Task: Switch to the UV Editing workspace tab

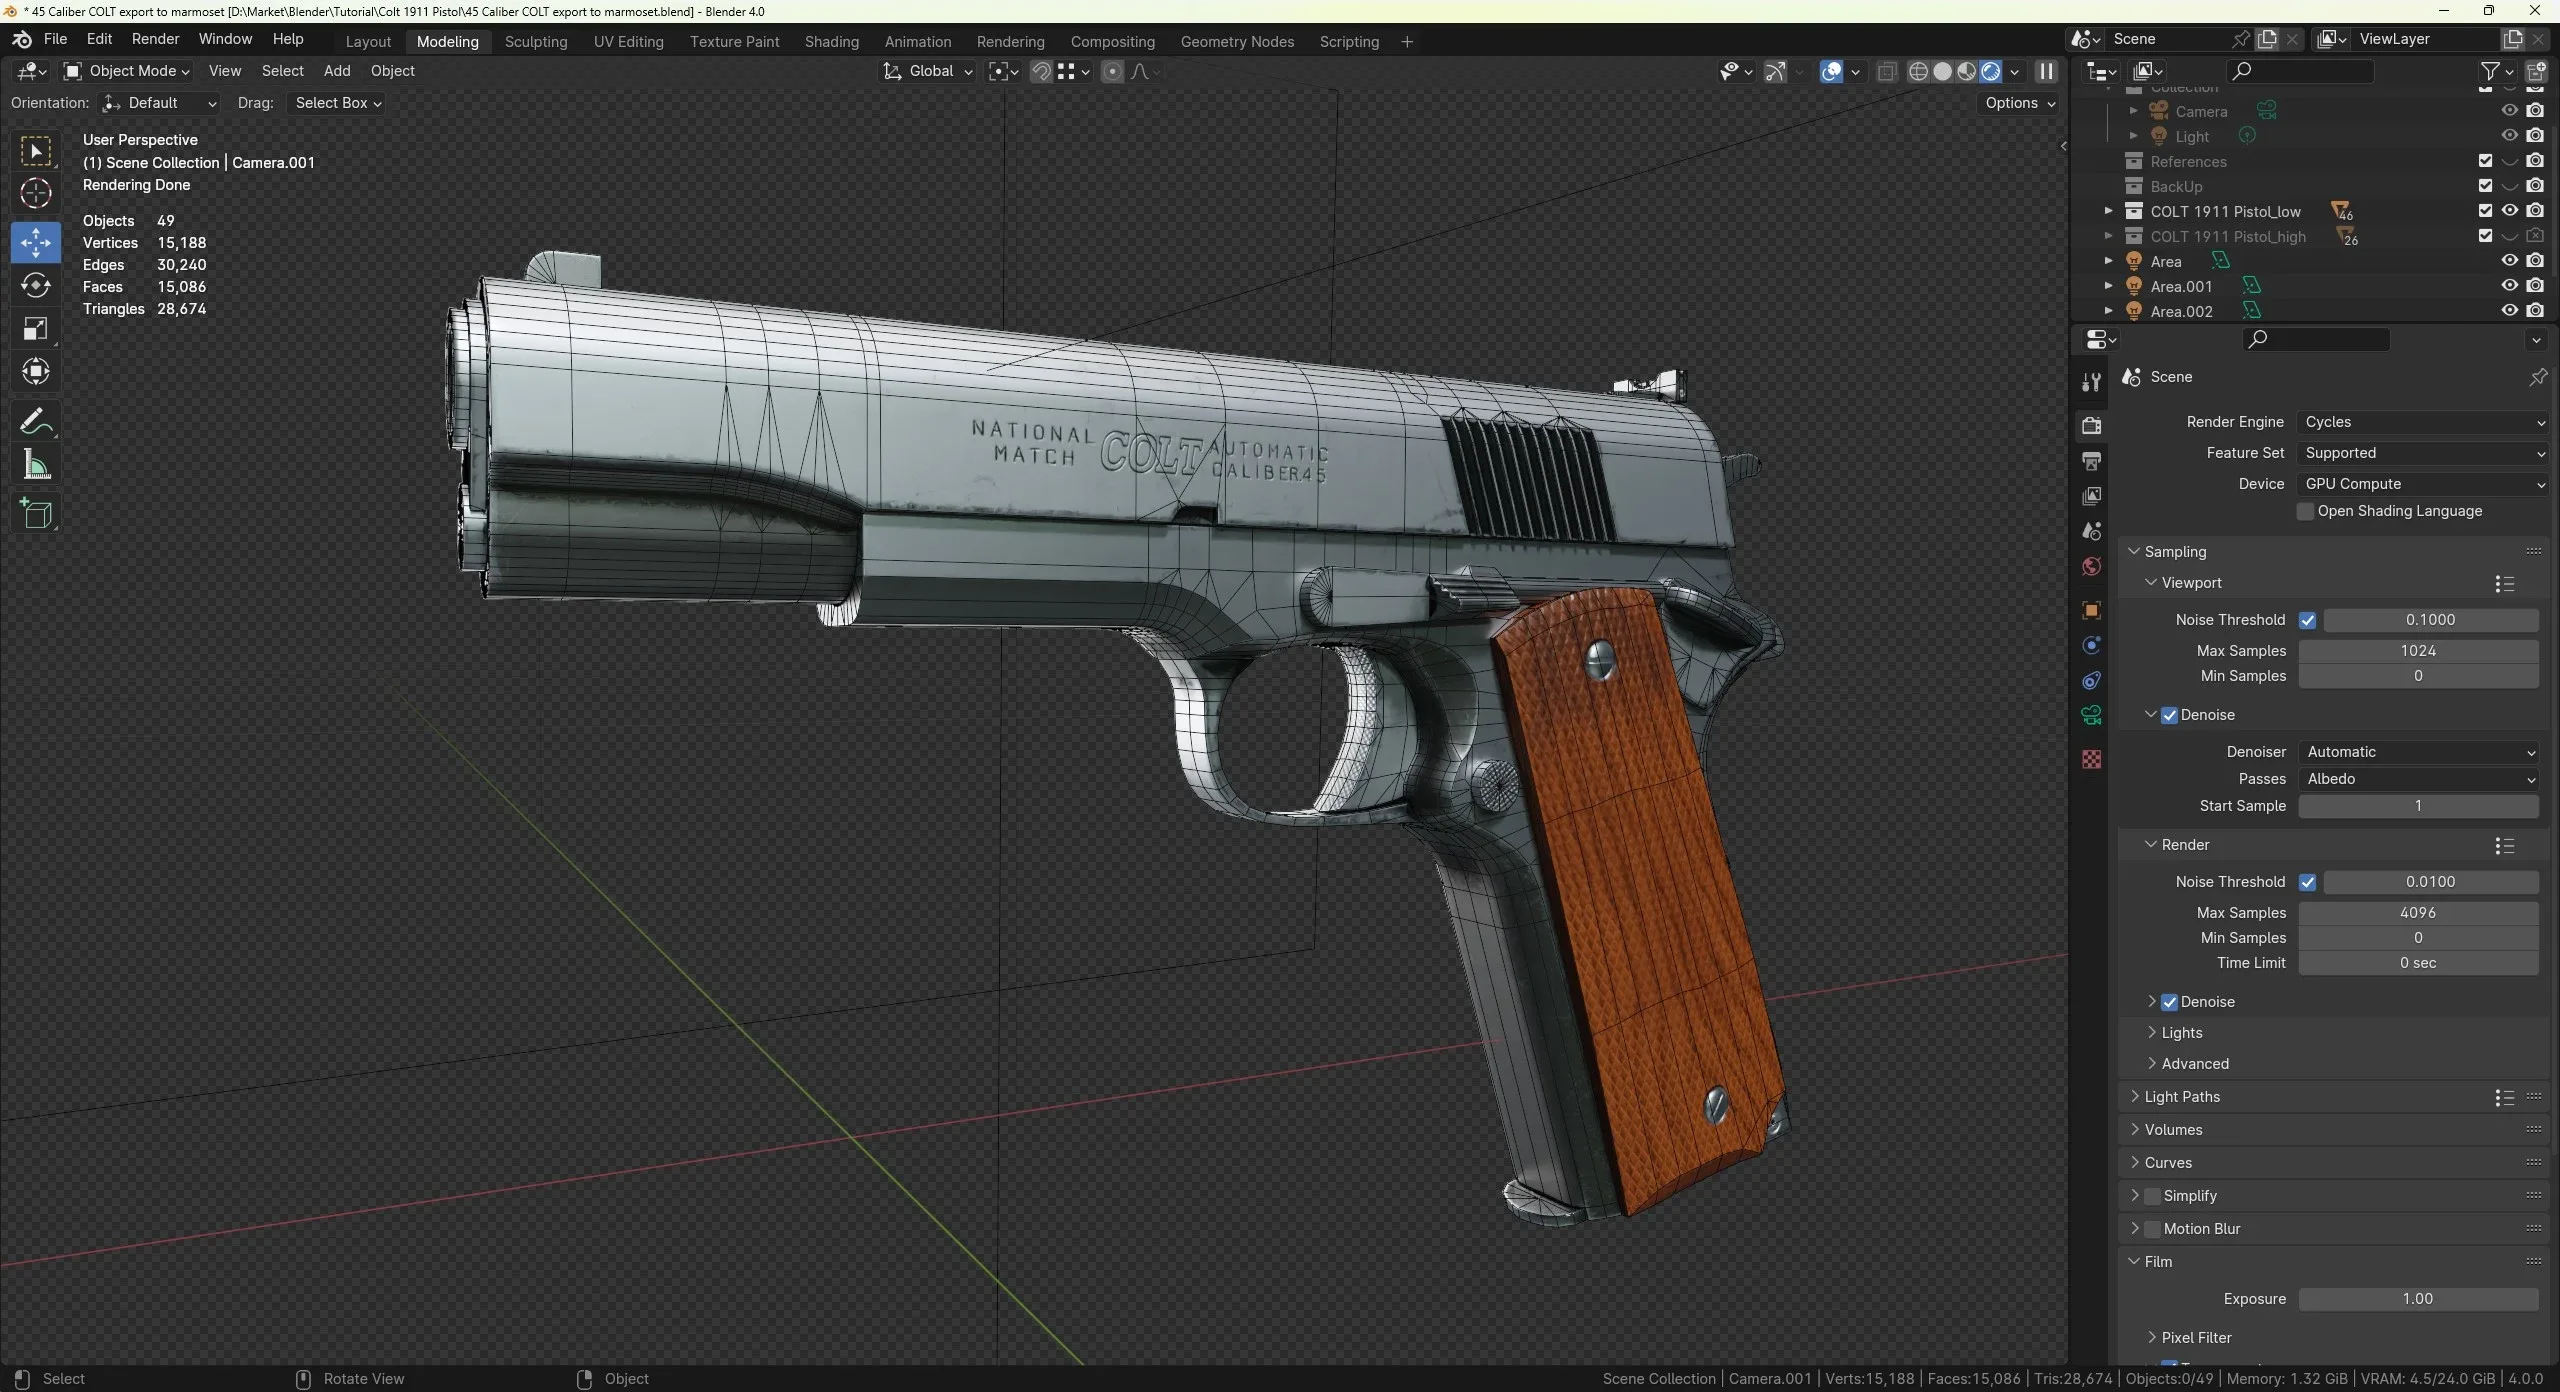Action: coord(628,41)
